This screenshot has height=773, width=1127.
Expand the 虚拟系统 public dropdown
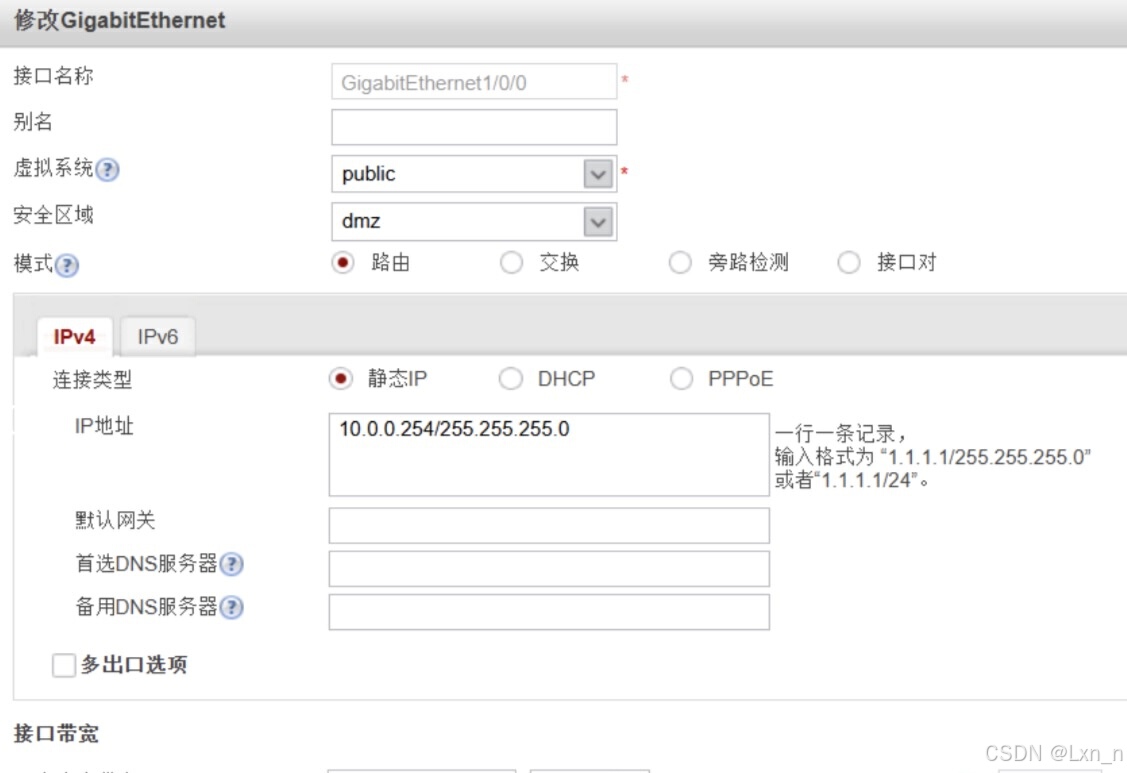[598, 174]
